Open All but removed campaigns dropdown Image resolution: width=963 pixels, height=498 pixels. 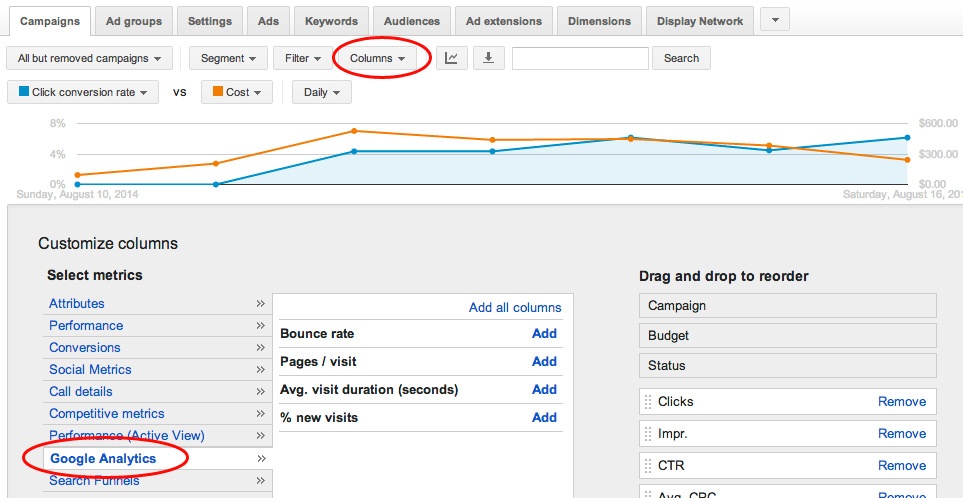(89, 59)
